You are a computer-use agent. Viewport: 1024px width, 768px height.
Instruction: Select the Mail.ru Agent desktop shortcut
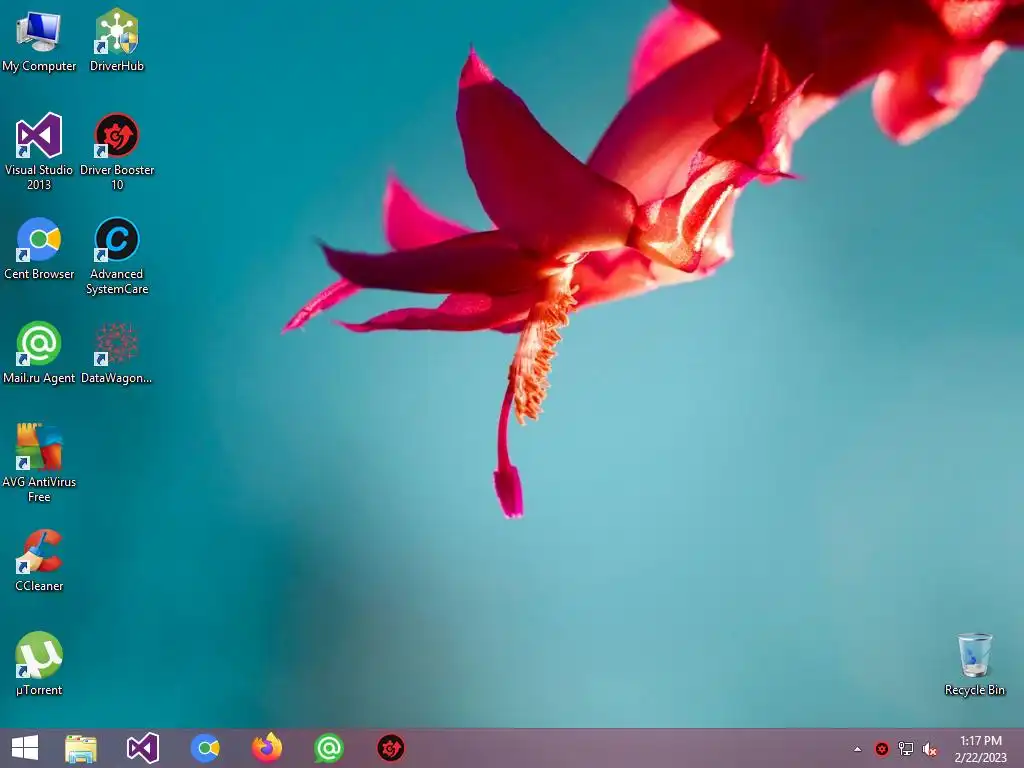39,353
